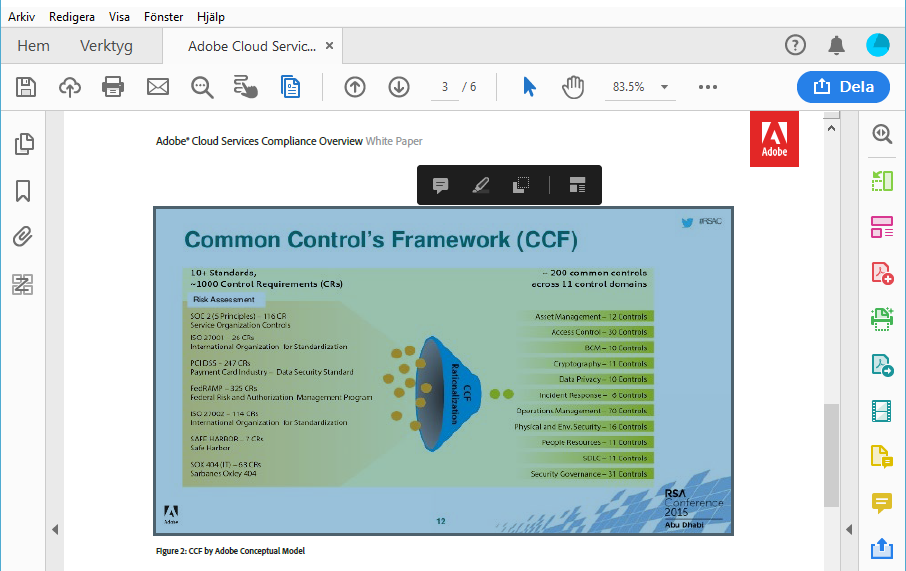Viewport: 906px width, 571px height.
Task: Open the bookmarks panel
Action: [x=23, y=191]
